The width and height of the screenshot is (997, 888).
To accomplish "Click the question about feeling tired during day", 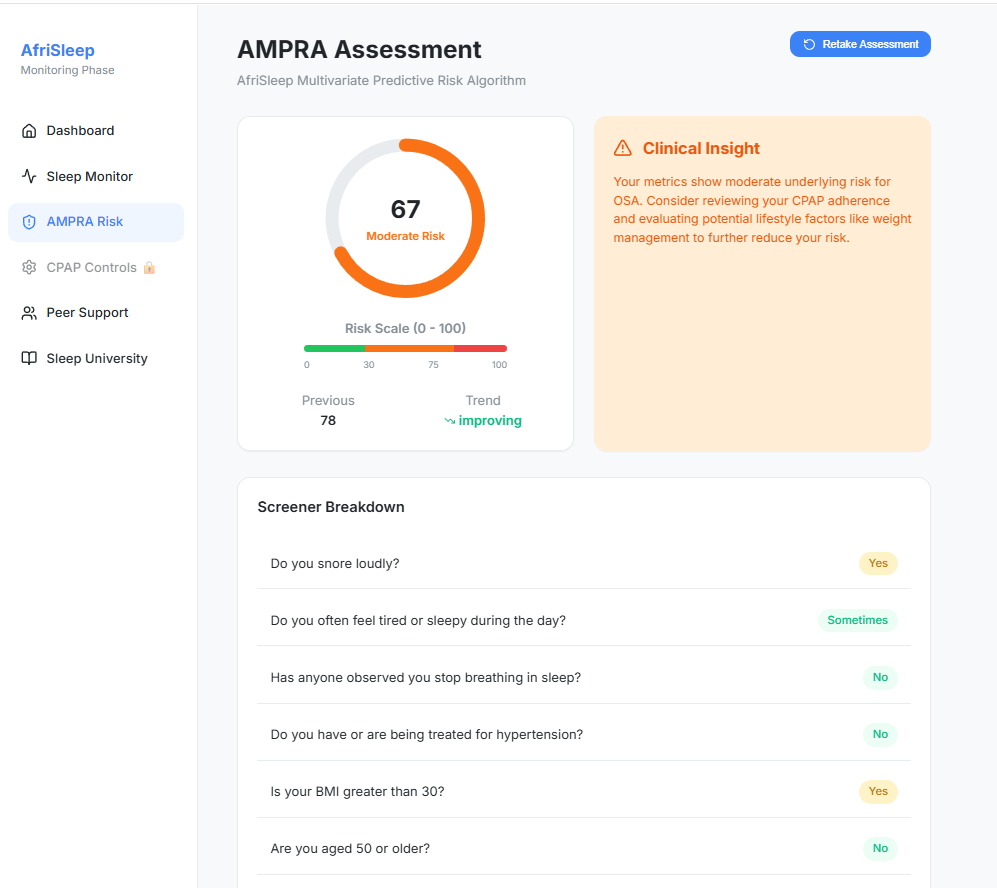I will pyautogui.click(x=418, y=621).
